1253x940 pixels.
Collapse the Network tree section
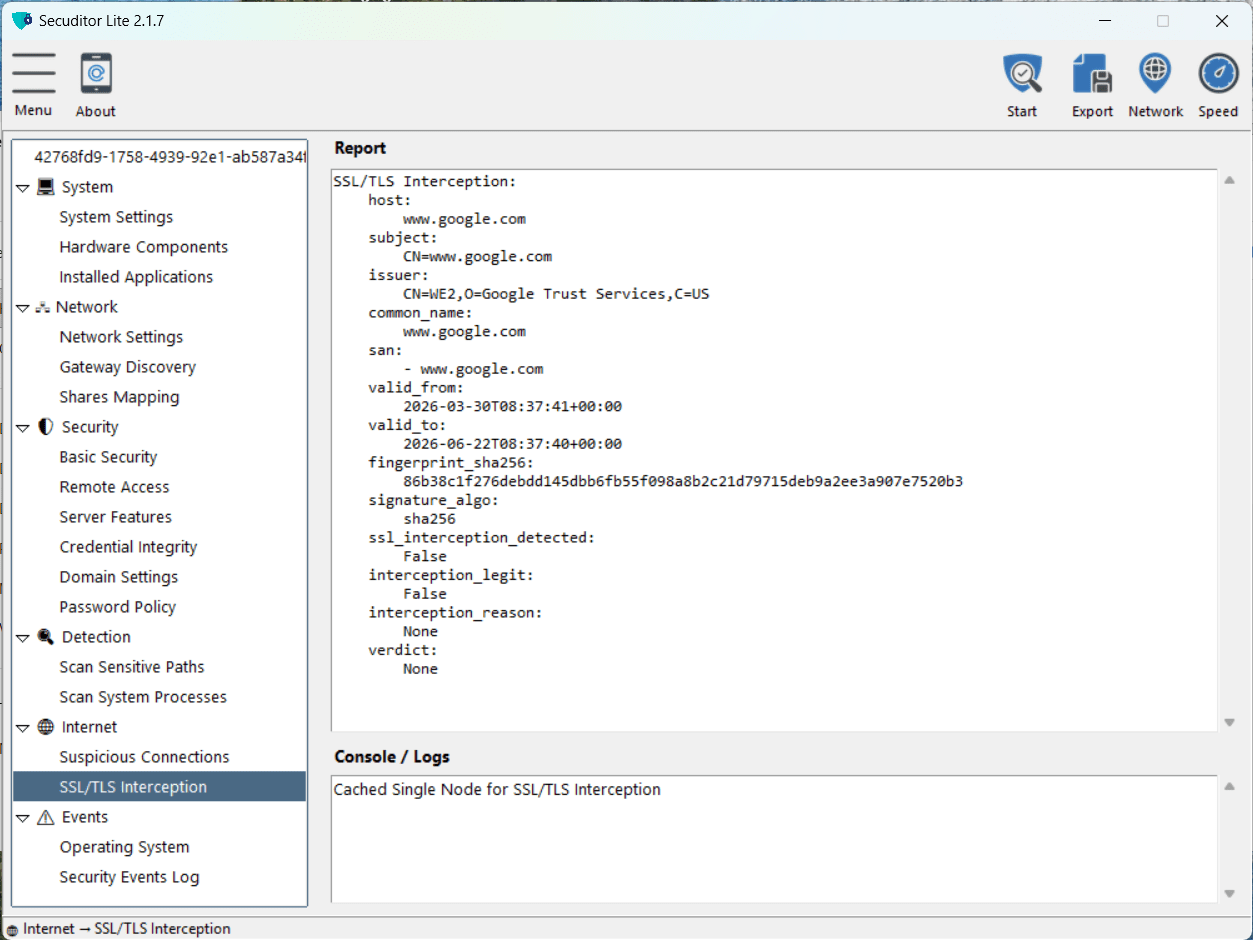coord(23,308)
